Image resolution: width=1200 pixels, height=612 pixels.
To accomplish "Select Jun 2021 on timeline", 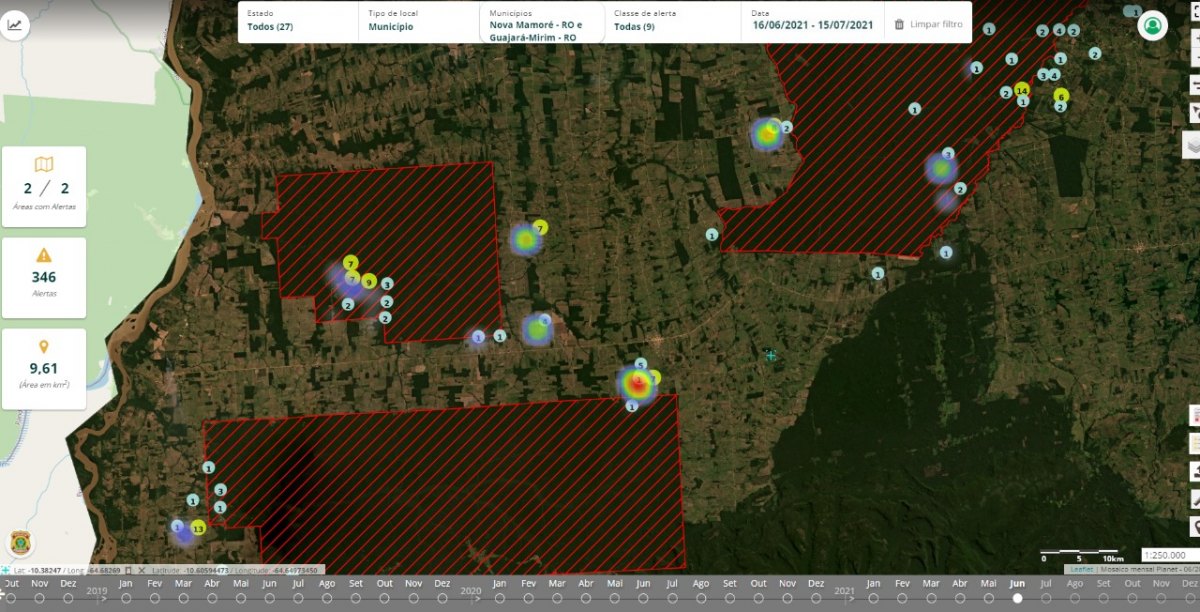I will click(x=1017, y=598).
